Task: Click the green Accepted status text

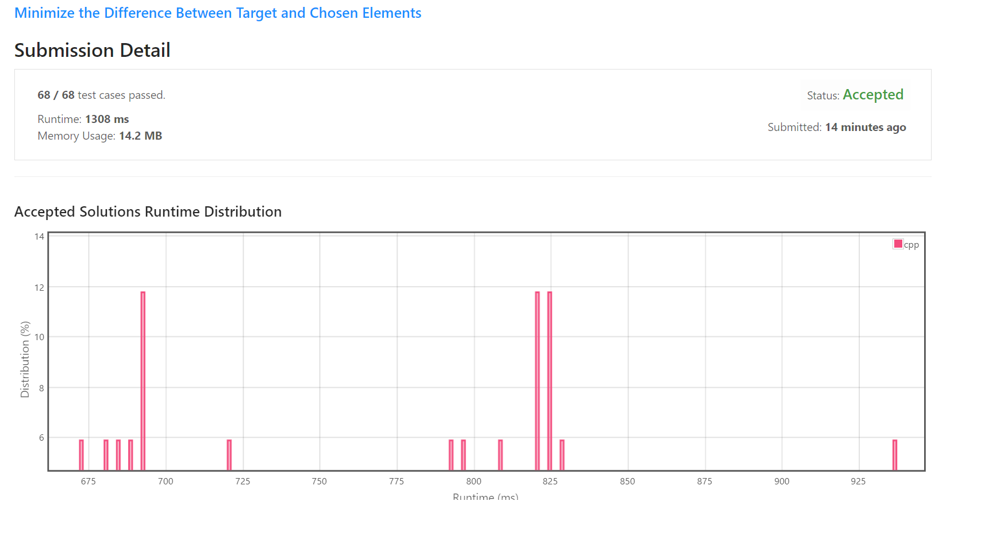Action: pyautogui.click(x=872, y=95)
